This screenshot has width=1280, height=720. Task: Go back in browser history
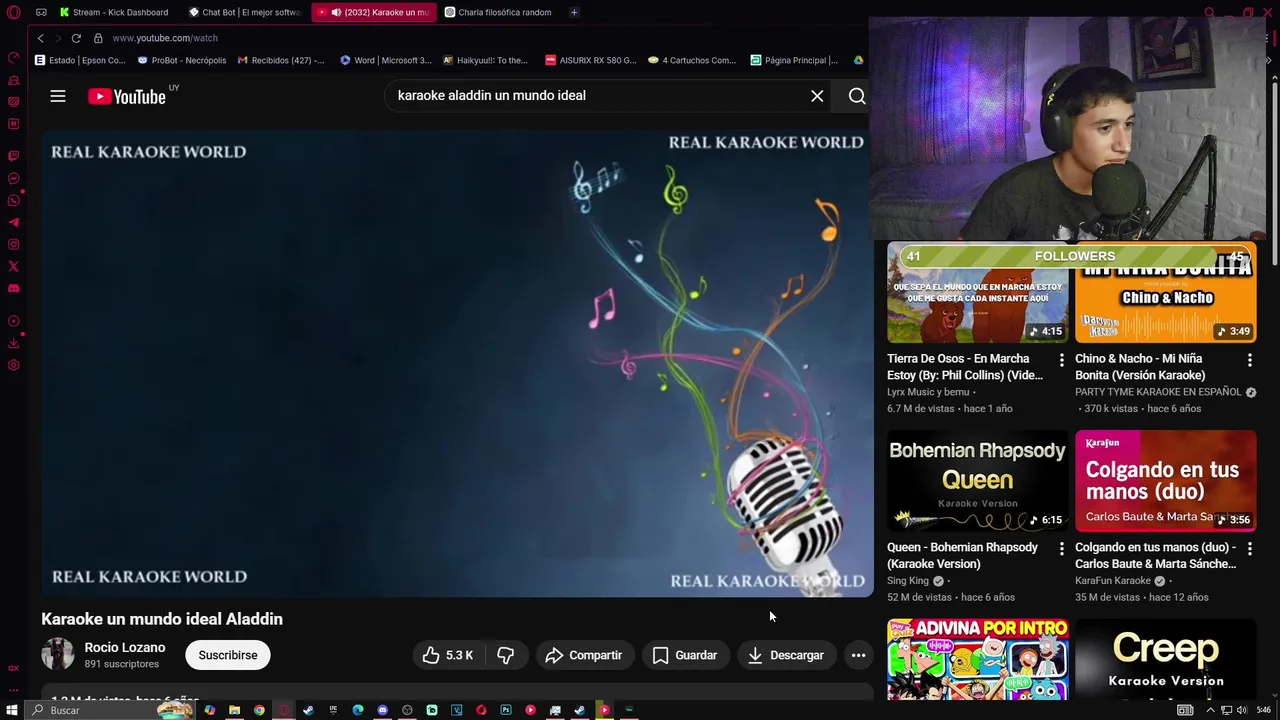point(41,38)
